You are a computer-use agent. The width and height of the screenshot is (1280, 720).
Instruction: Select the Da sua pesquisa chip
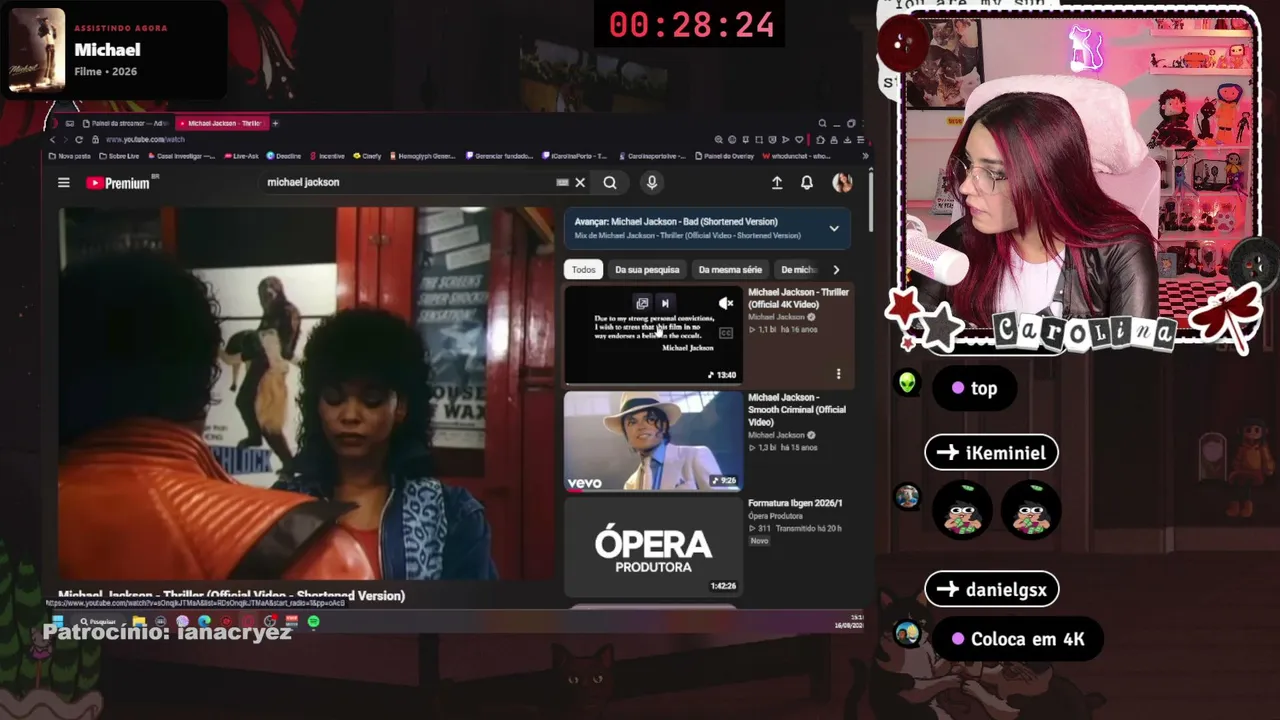(647, 269)
